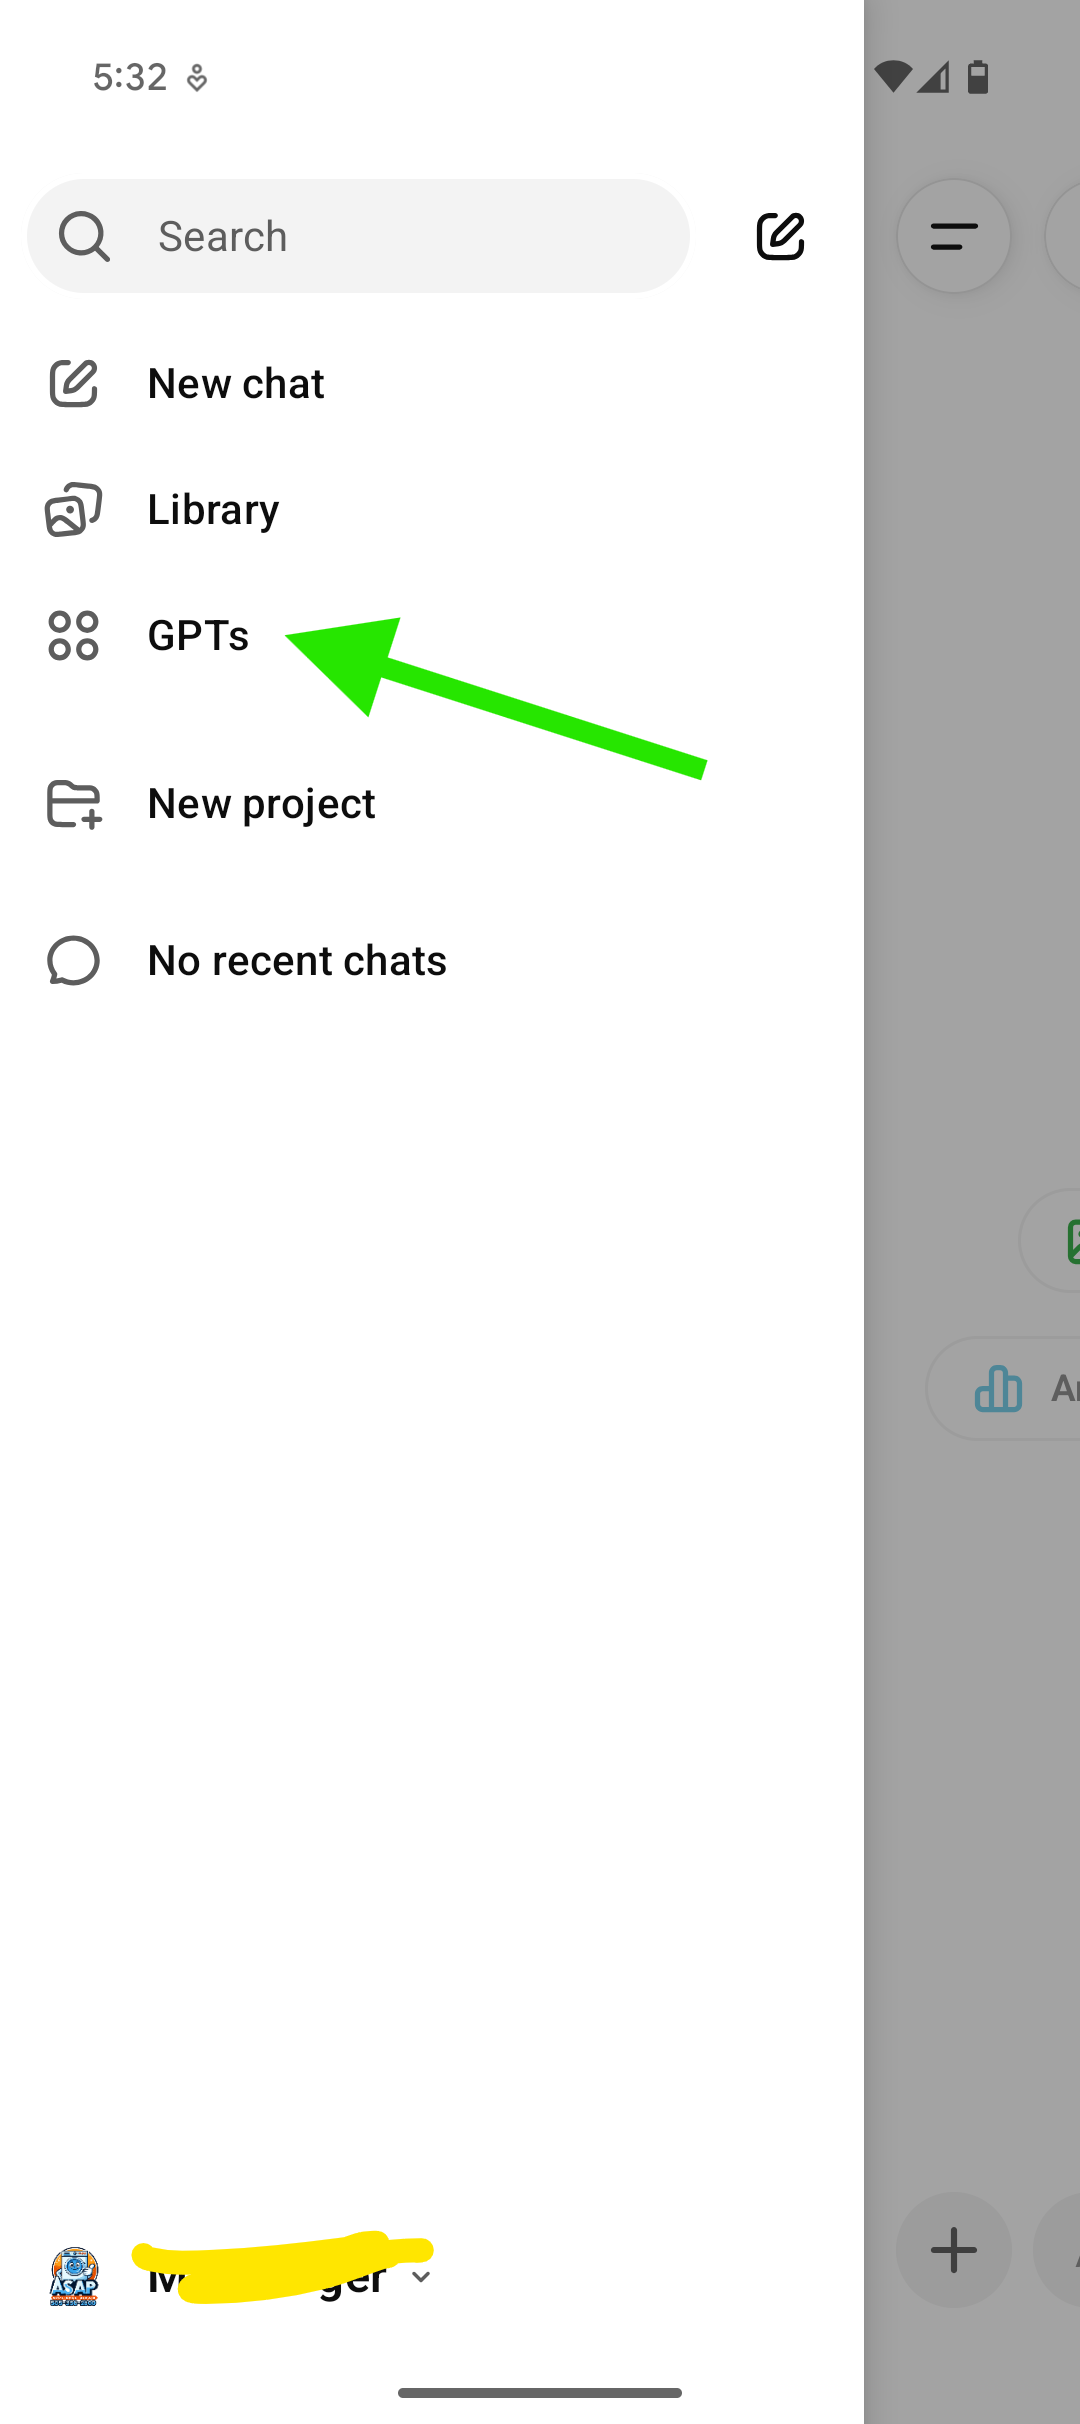The height and width of the screenshot is (2424, 1080).
Task: Open the Library menu item
Action: tap(213, 510)
